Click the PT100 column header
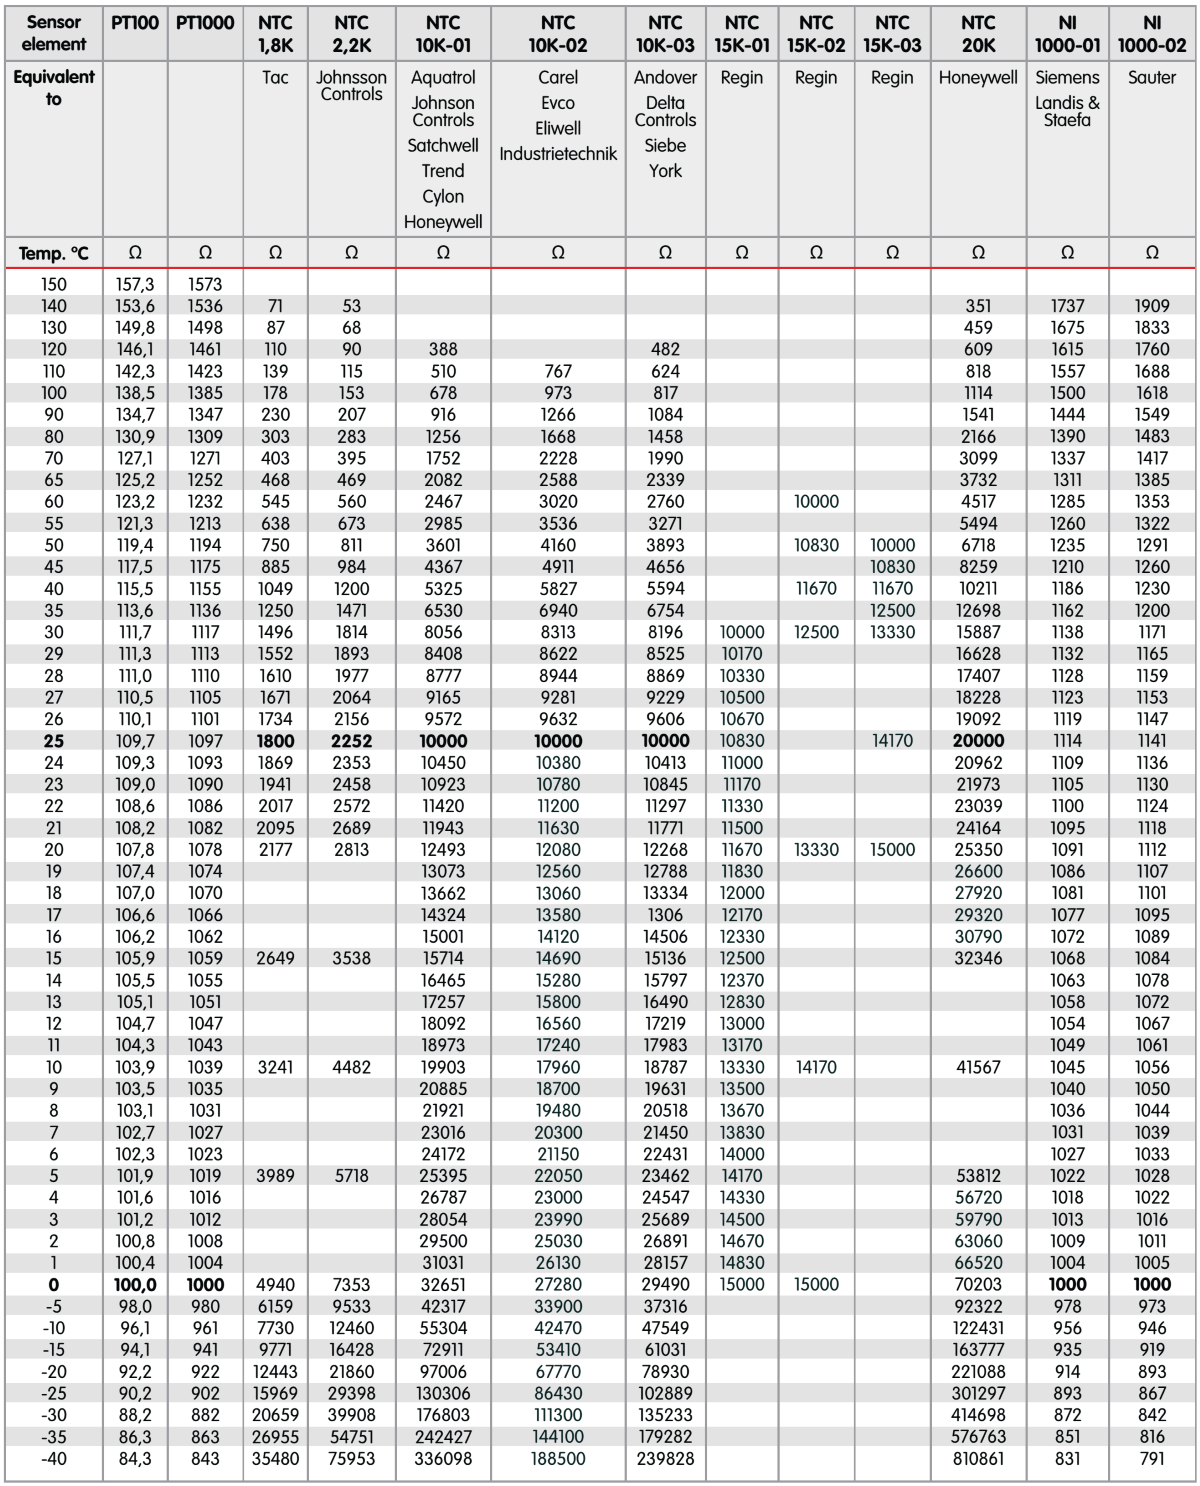Viewport: 1200px width, 1486px height. [135, 23]
